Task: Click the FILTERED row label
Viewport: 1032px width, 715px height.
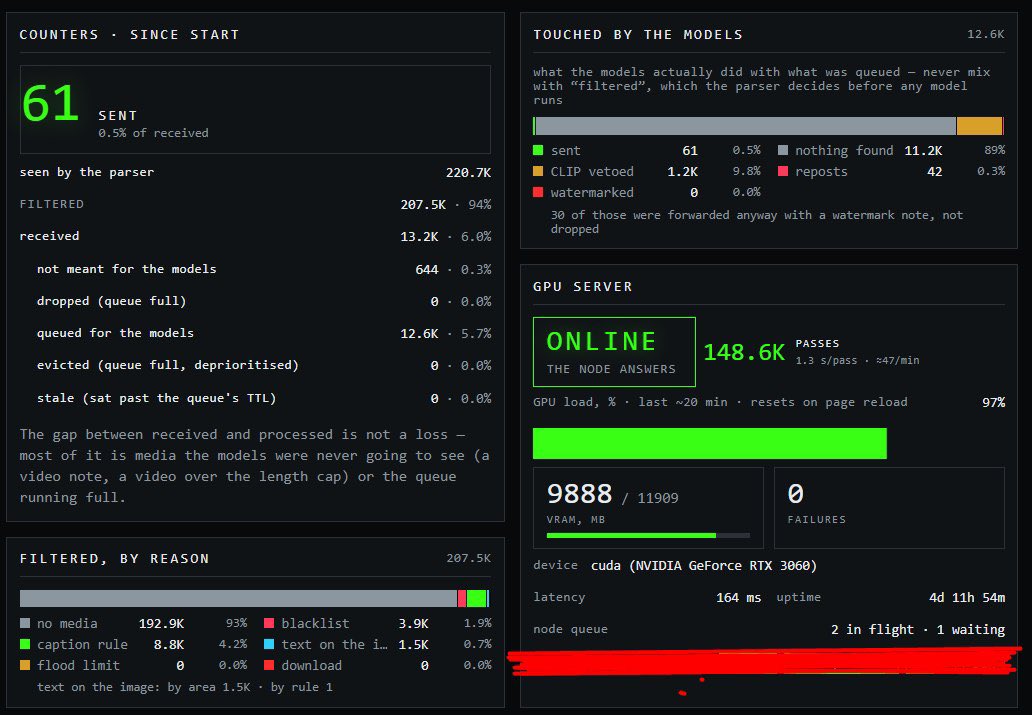Action: [x=52, y=204]
